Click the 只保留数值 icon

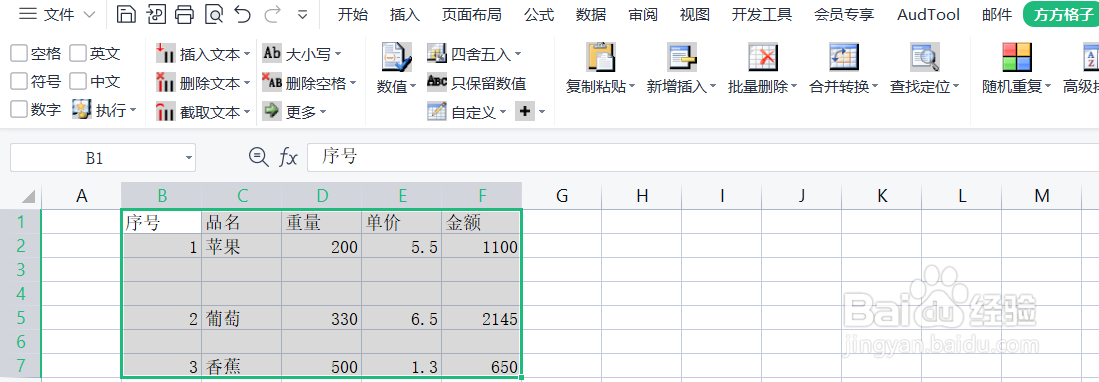[x=437, y=82]
